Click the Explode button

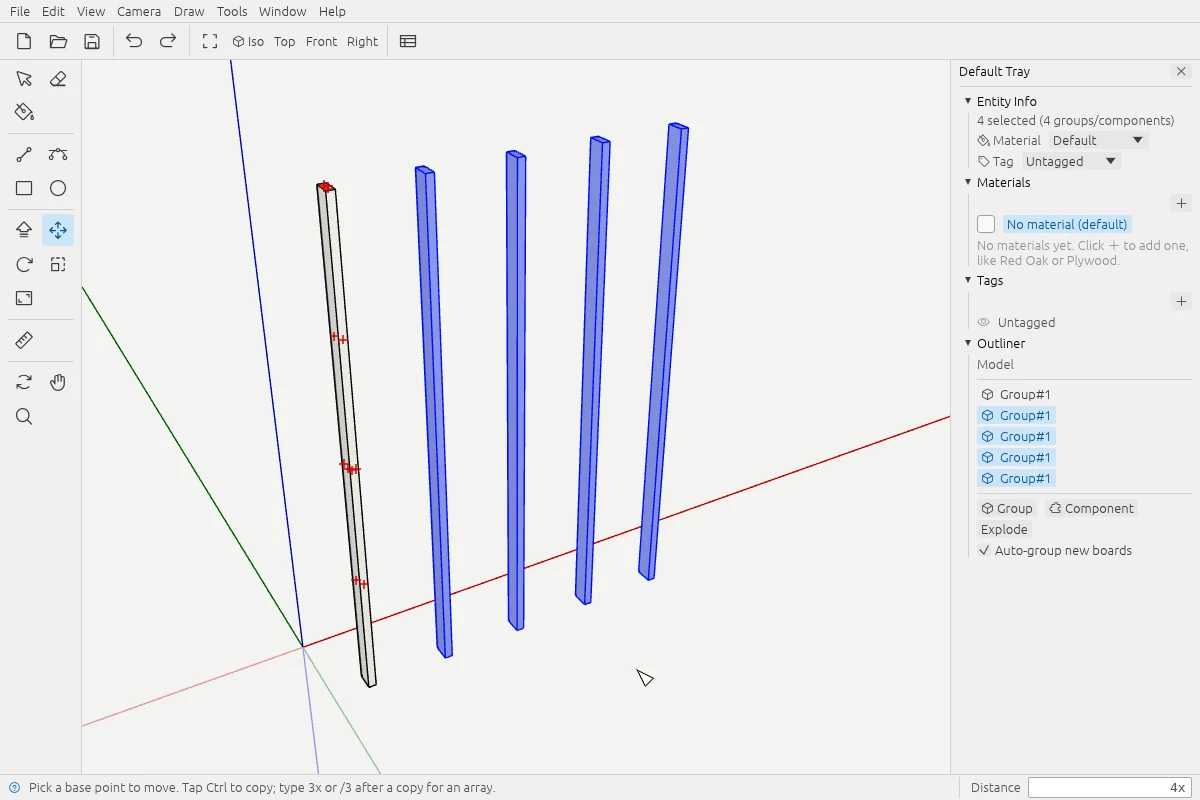[1004, 529]
